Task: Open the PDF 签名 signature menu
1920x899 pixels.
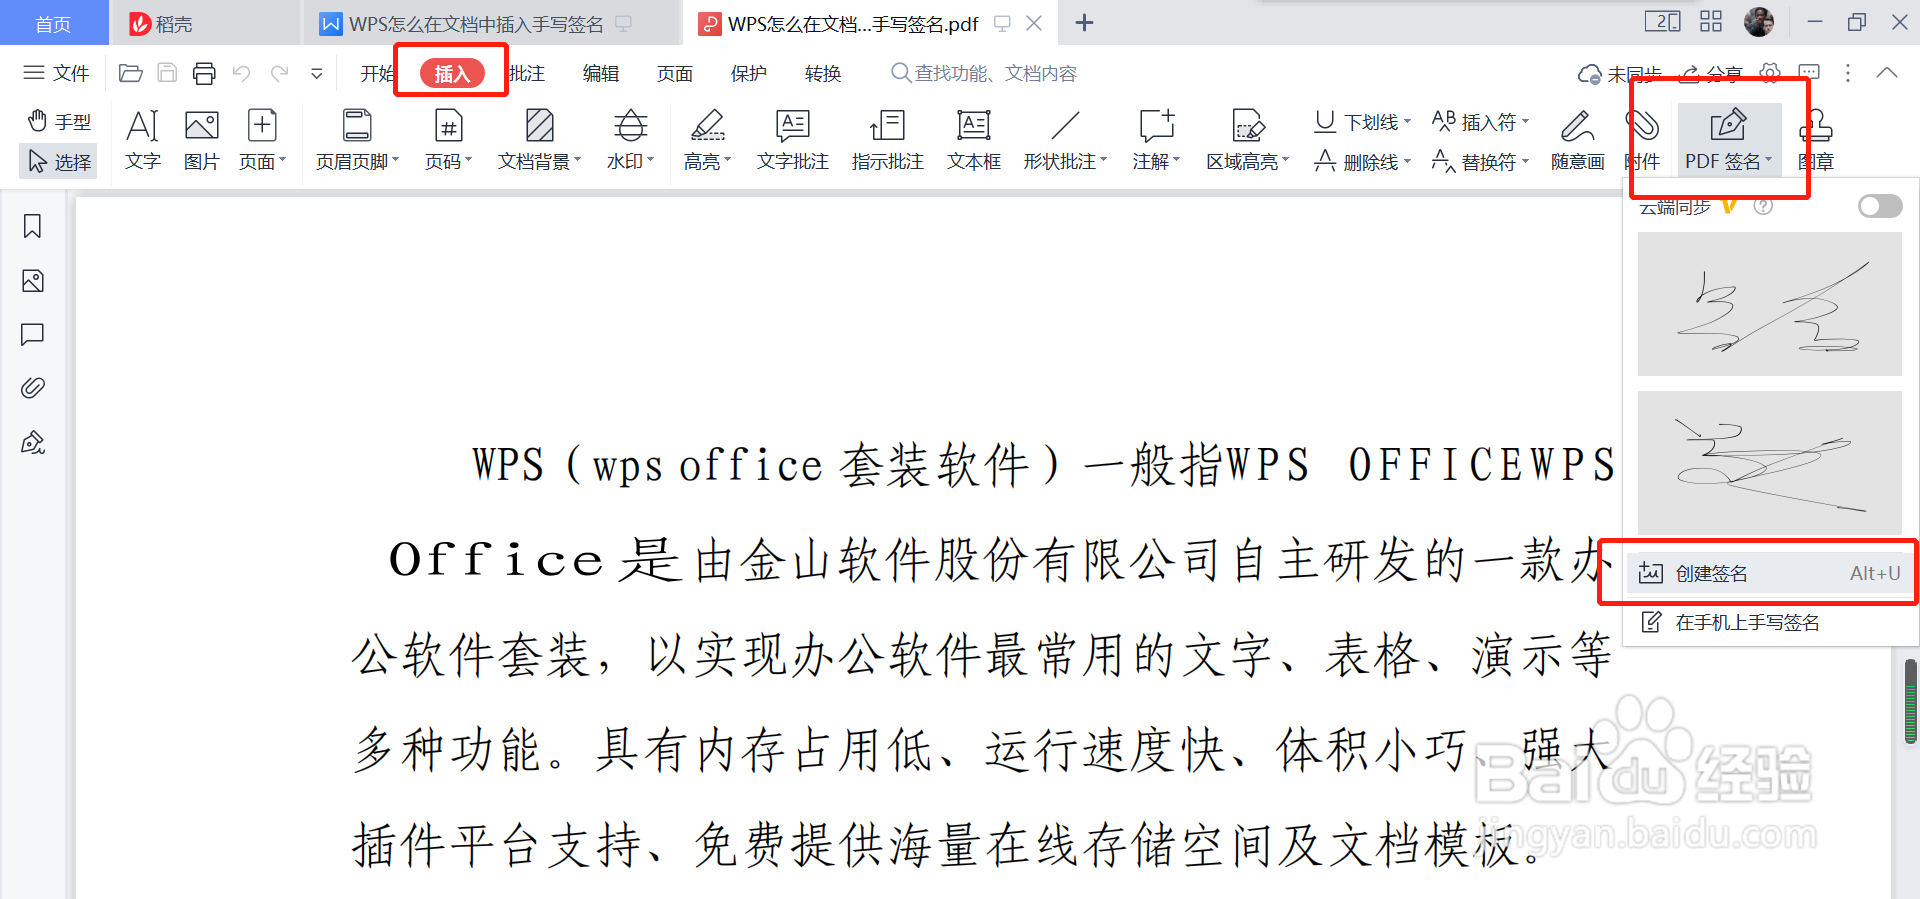Action: pos(1728,140)
